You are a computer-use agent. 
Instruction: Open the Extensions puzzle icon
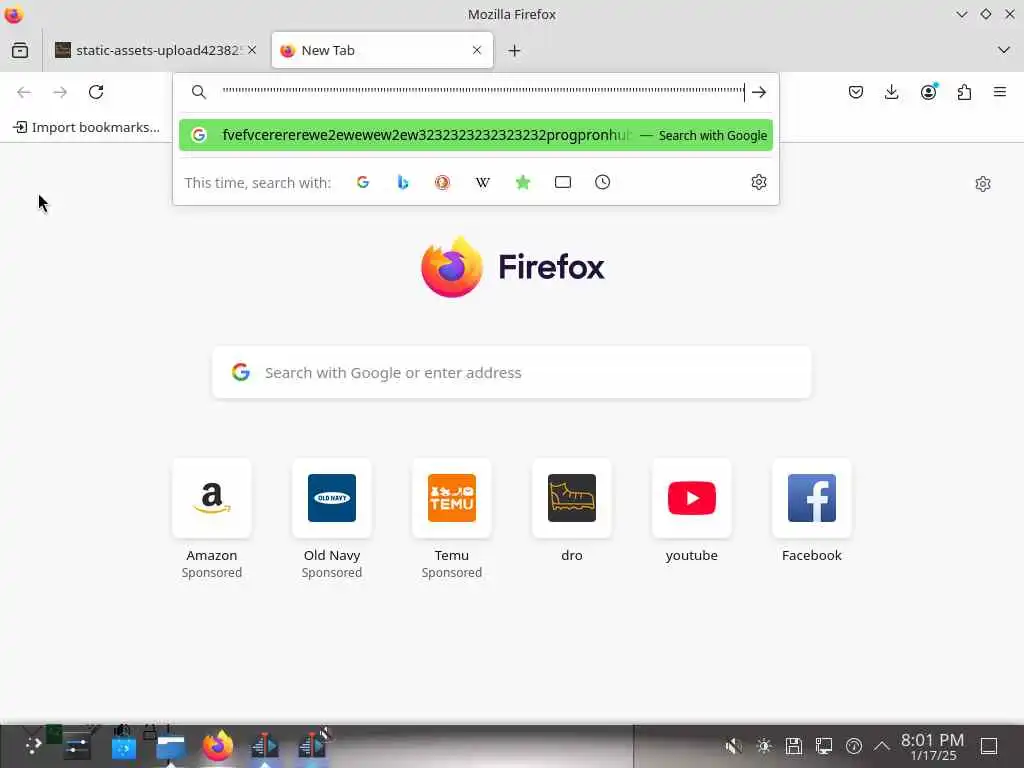(964, 92)
